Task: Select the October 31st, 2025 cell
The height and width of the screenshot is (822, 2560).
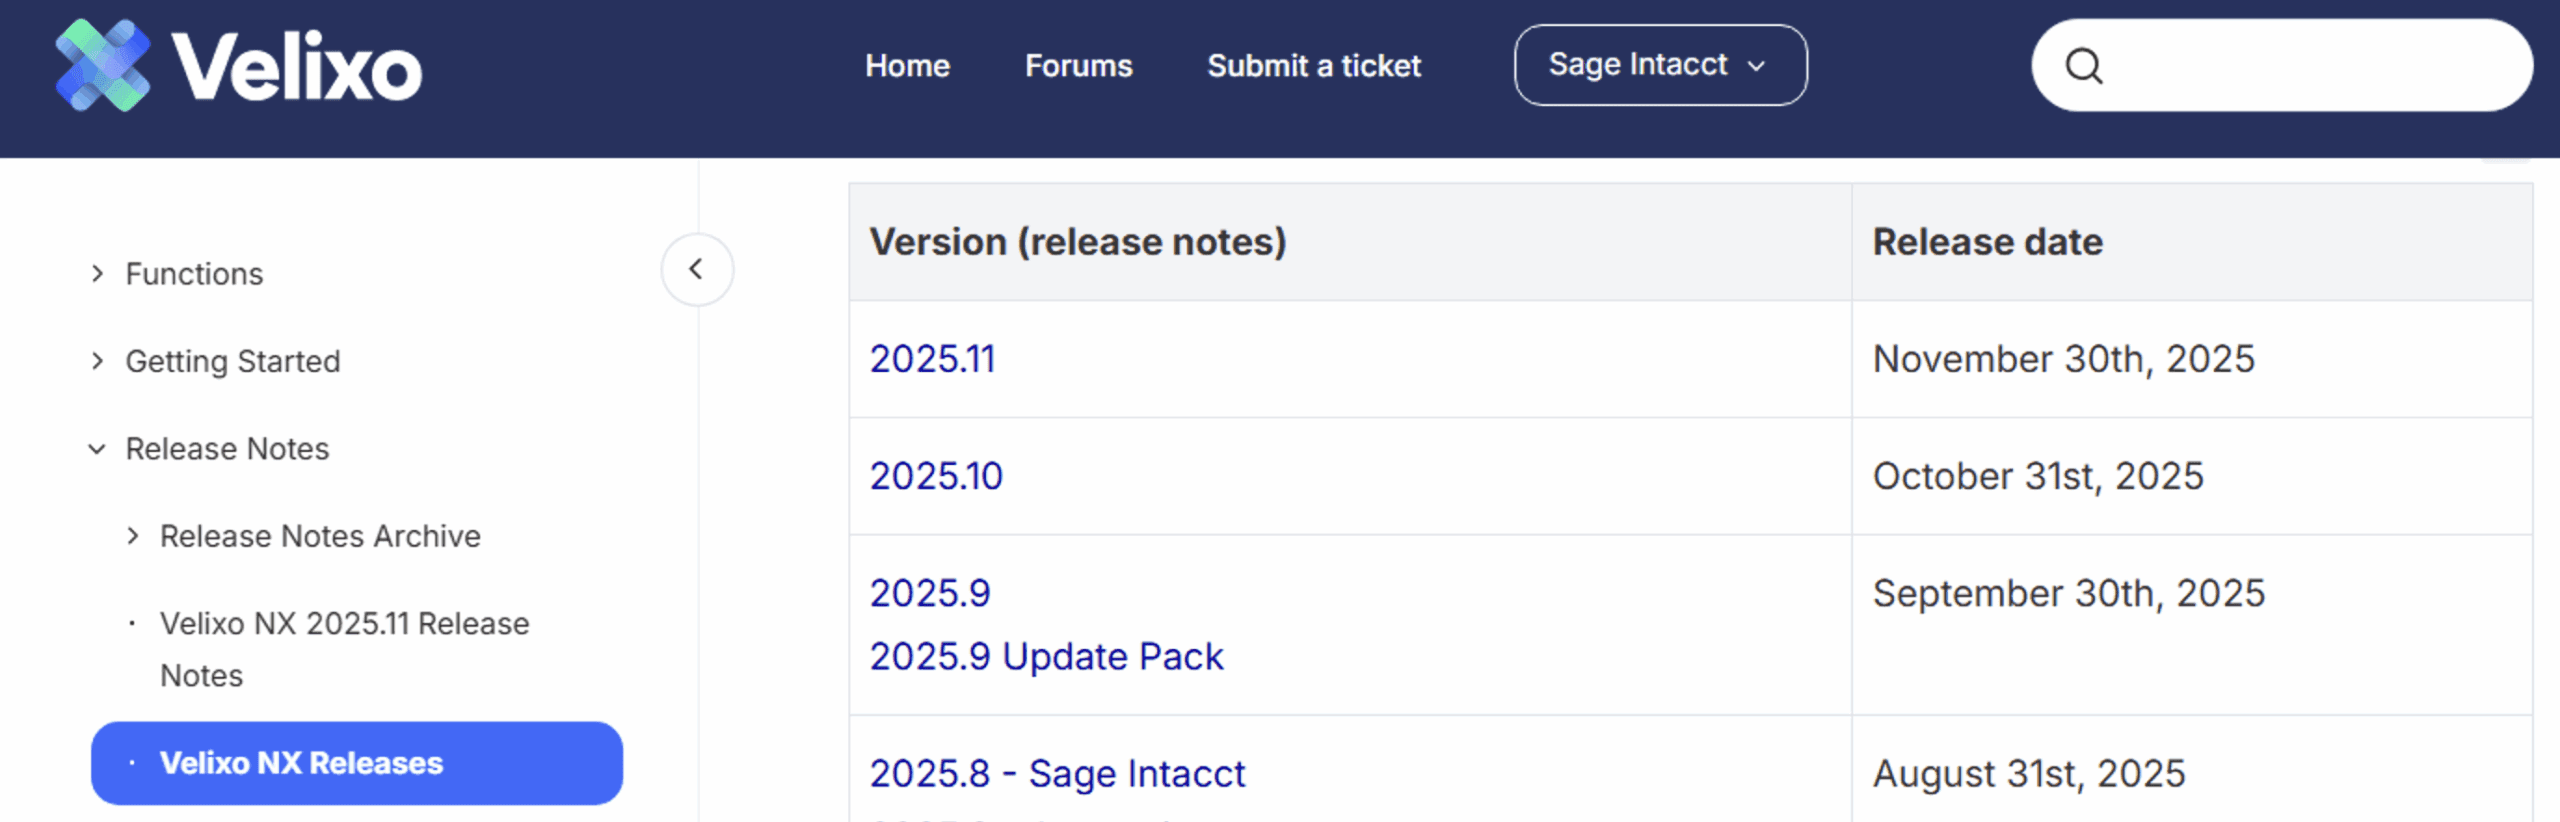Action: coord(2192,476)
